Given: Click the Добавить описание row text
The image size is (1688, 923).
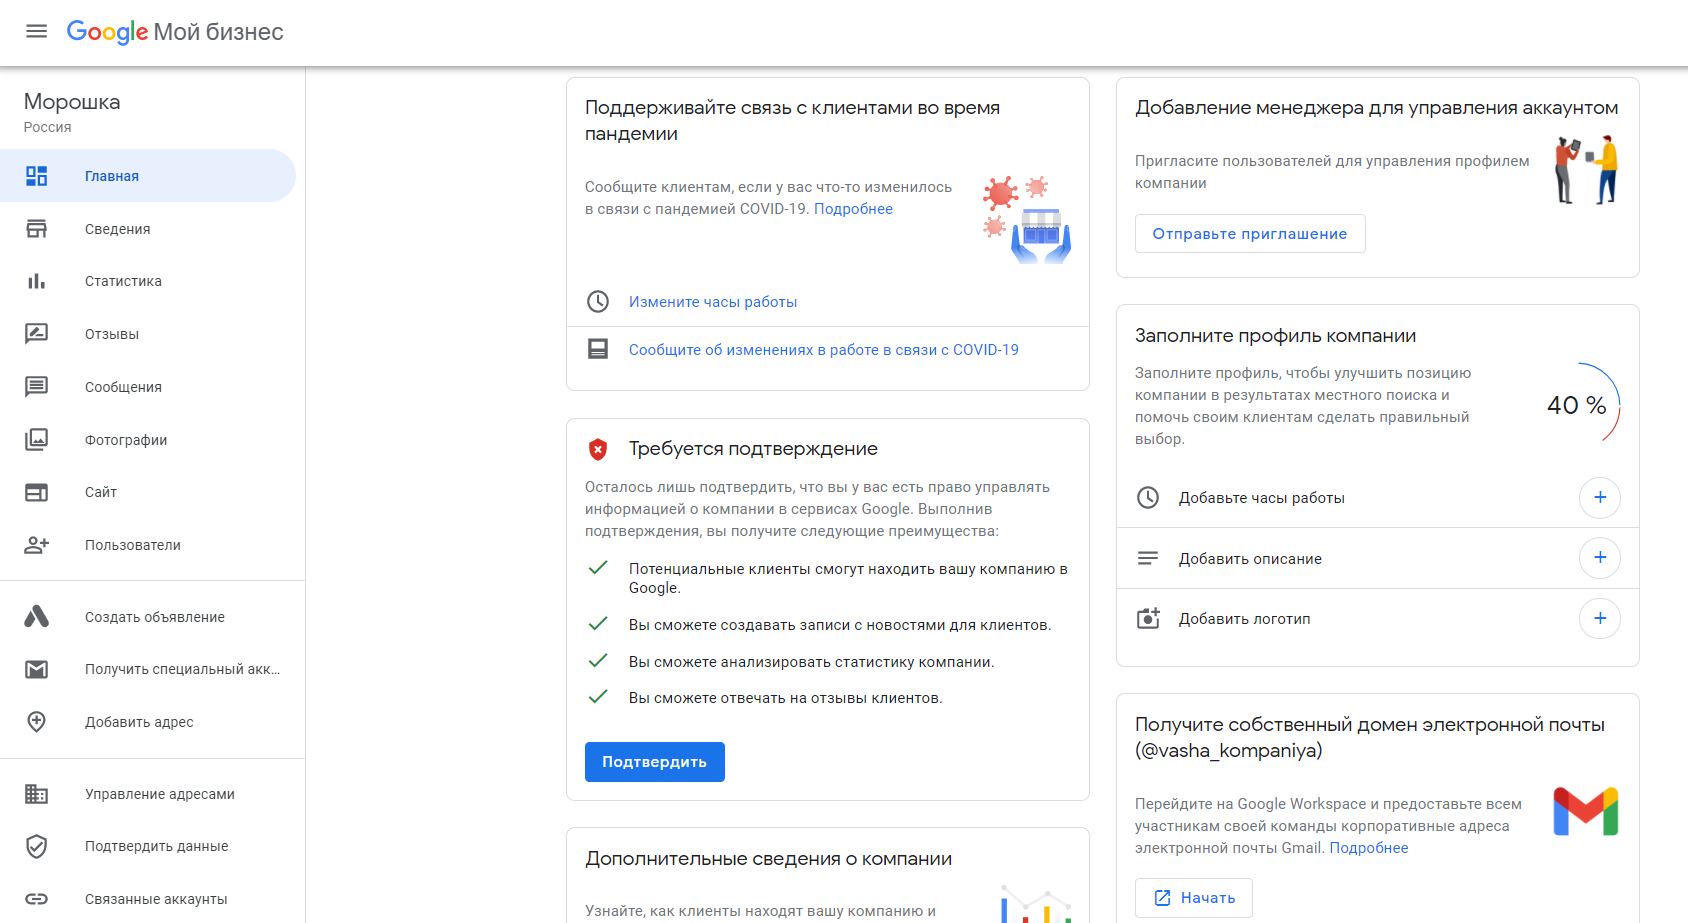Looking at the screenshot, I should [x=1250, y=559].
